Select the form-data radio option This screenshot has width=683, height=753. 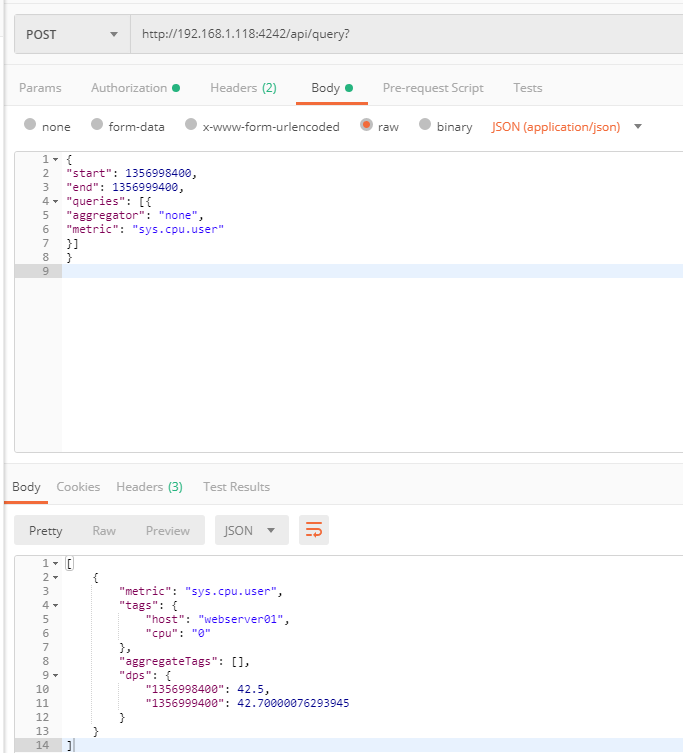pyautogui.click(x=97, y=124)
